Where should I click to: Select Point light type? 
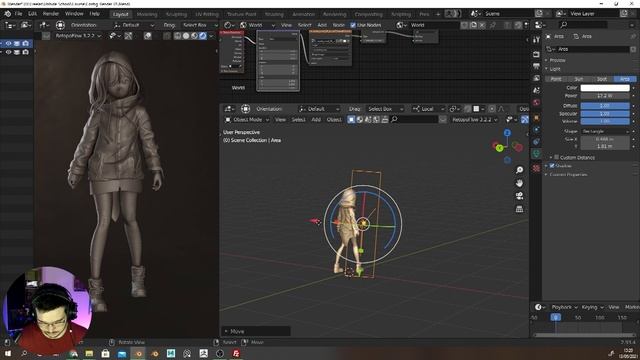556,79
